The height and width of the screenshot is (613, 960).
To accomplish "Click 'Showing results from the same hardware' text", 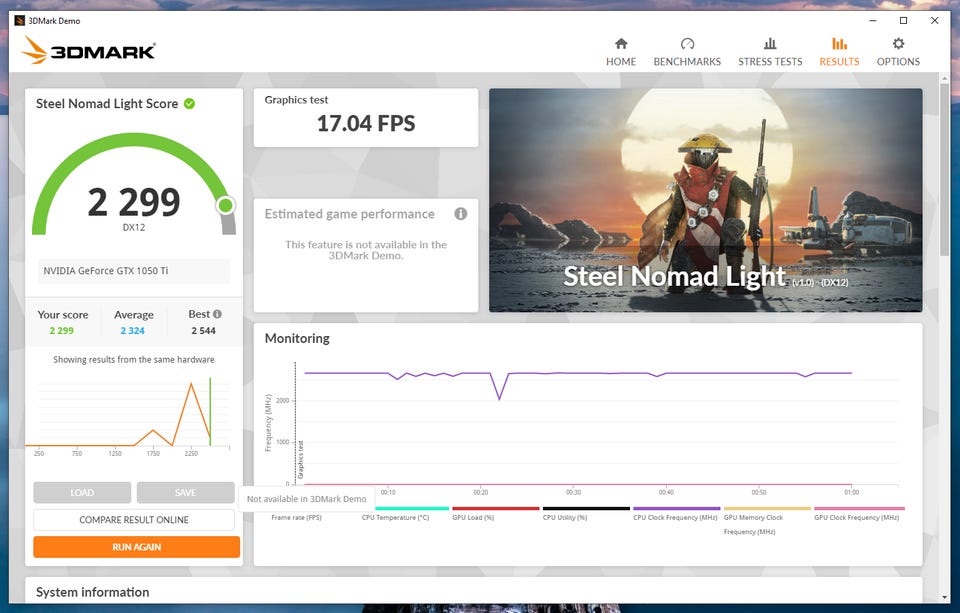I will click(133, 359).
